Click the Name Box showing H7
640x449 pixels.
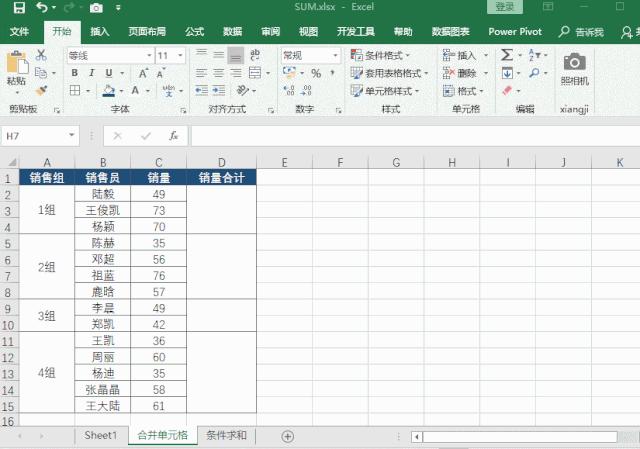(40, 136)
